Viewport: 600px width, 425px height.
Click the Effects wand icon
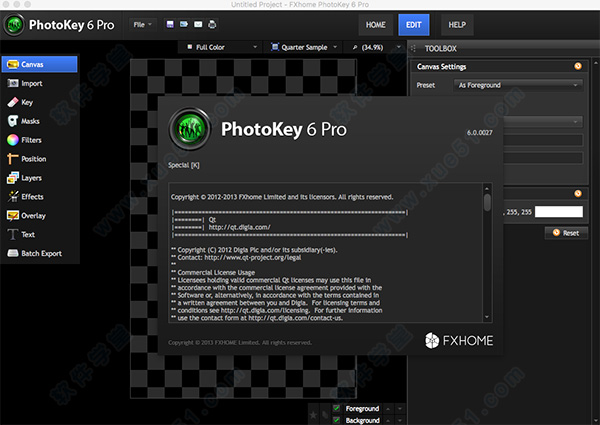(13, 197)
